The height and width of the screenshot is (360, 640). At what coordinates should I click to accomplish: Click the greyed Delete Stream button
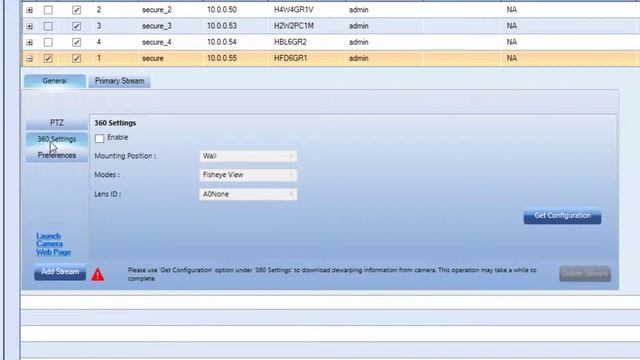(x=585, y=273)
